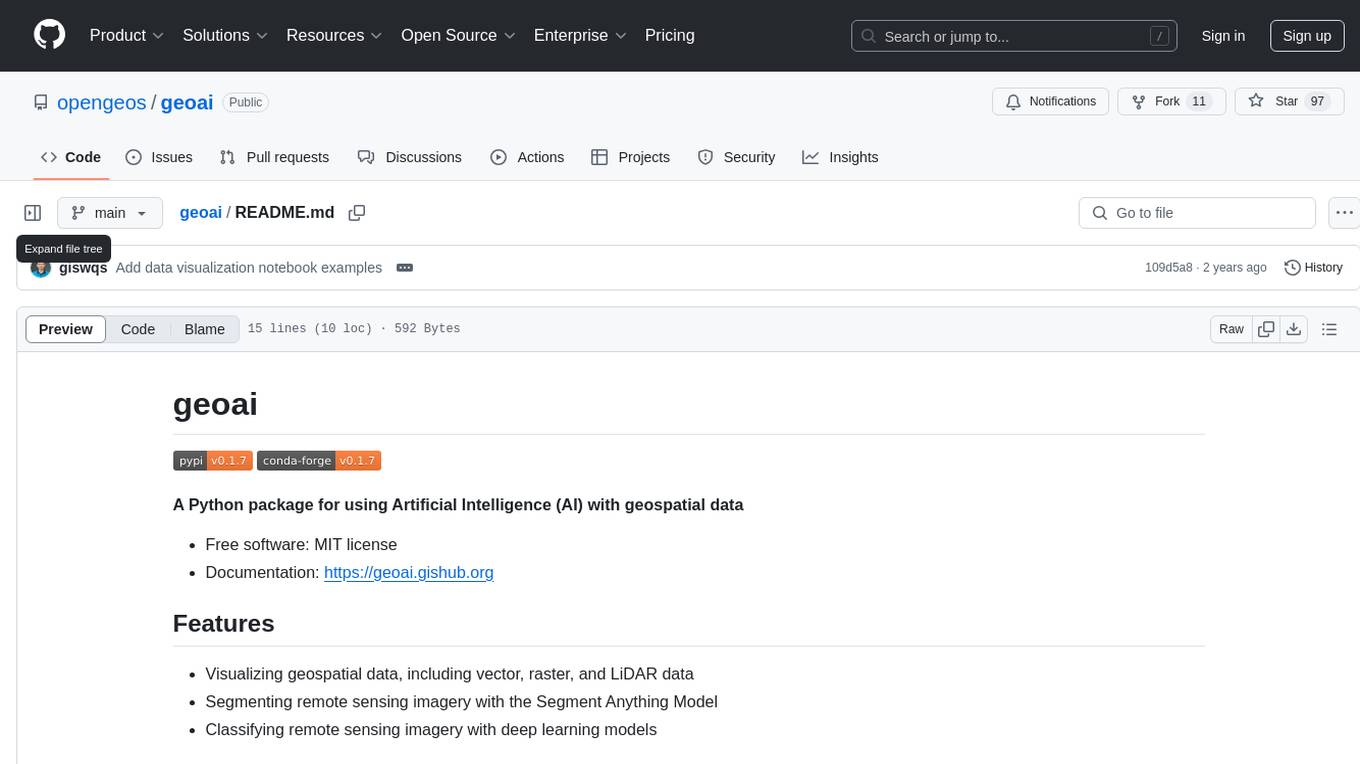Click the star count 97
Screen dimensions: 1360x764
(1317, 101)
